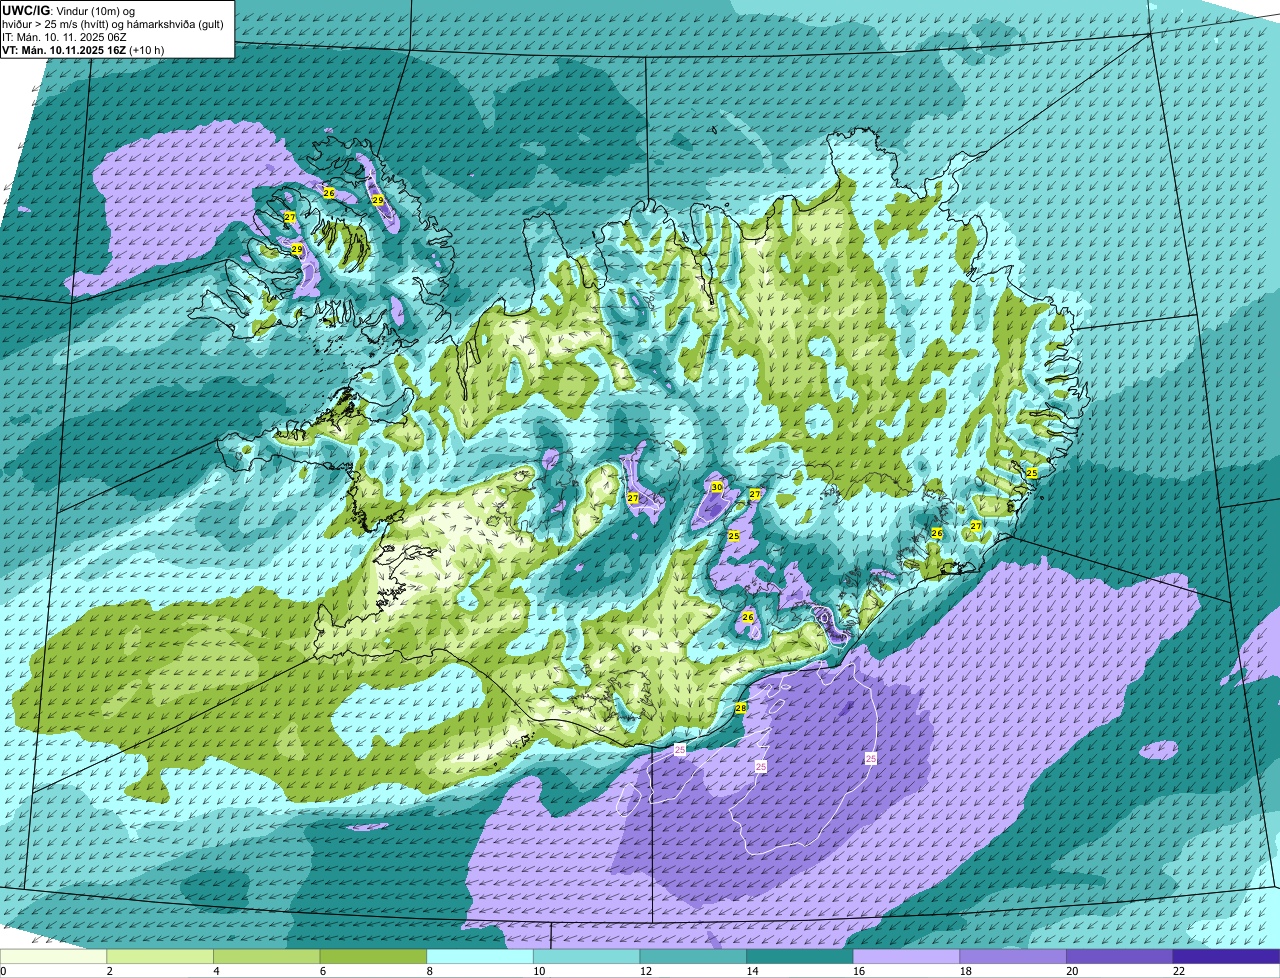Click the legend tick value 0
1280x978 pixels.
[3, 971]
